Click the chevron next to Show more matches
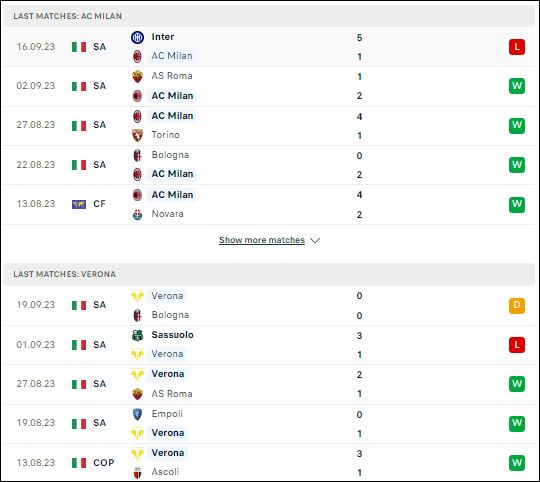Screen dimensions: 540x482 coord(315,240)
